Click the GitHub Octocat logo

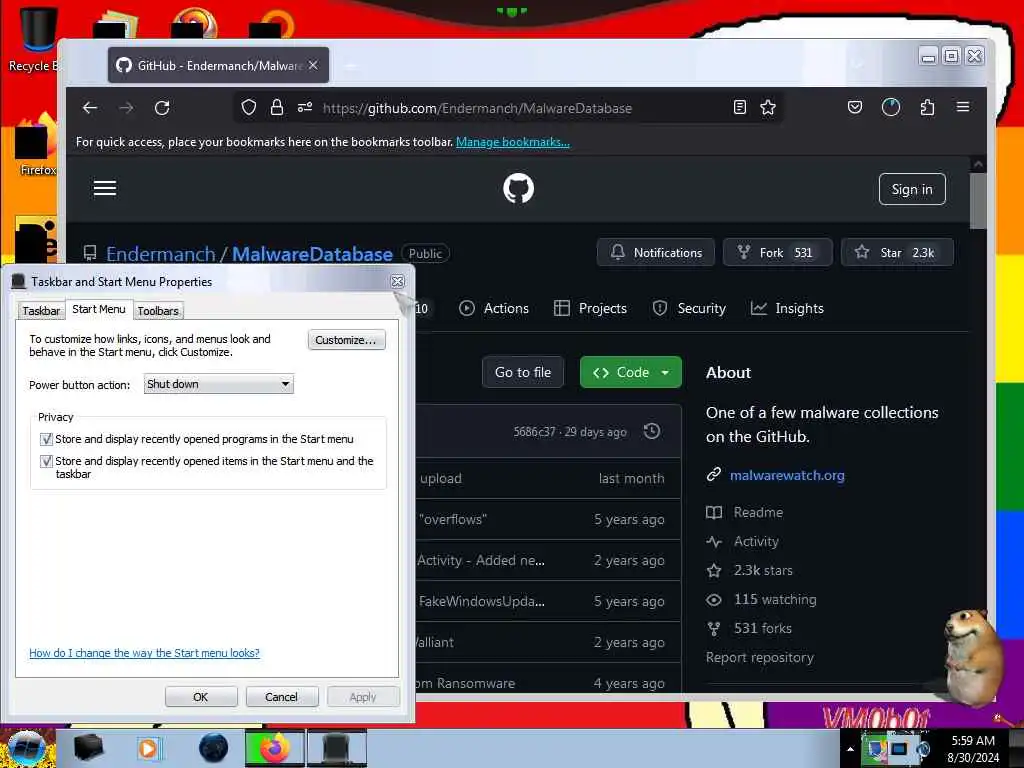click(519, 189)
